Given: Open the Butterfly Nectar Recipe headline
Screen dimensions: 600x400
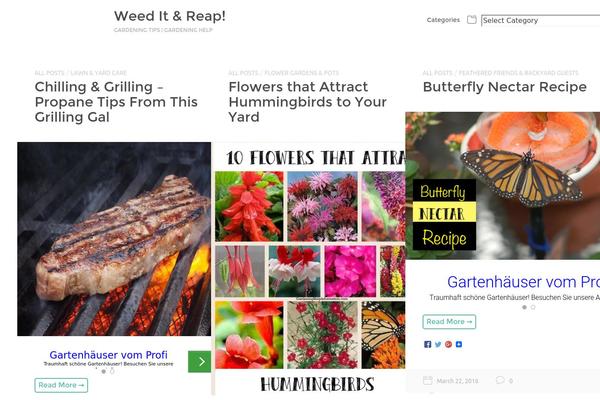Looking at the screenshot, I should [505, 87].
